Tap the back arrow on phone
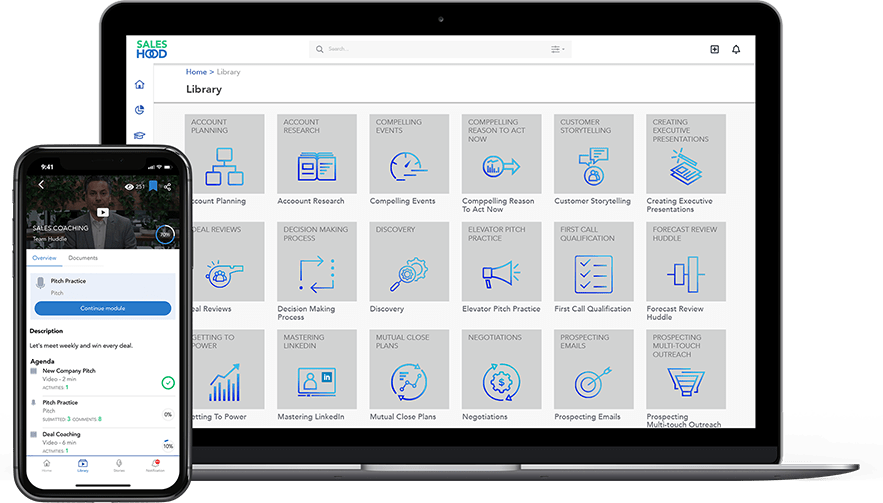The width and height of the screenshot is (883, 503). [41, 185]
